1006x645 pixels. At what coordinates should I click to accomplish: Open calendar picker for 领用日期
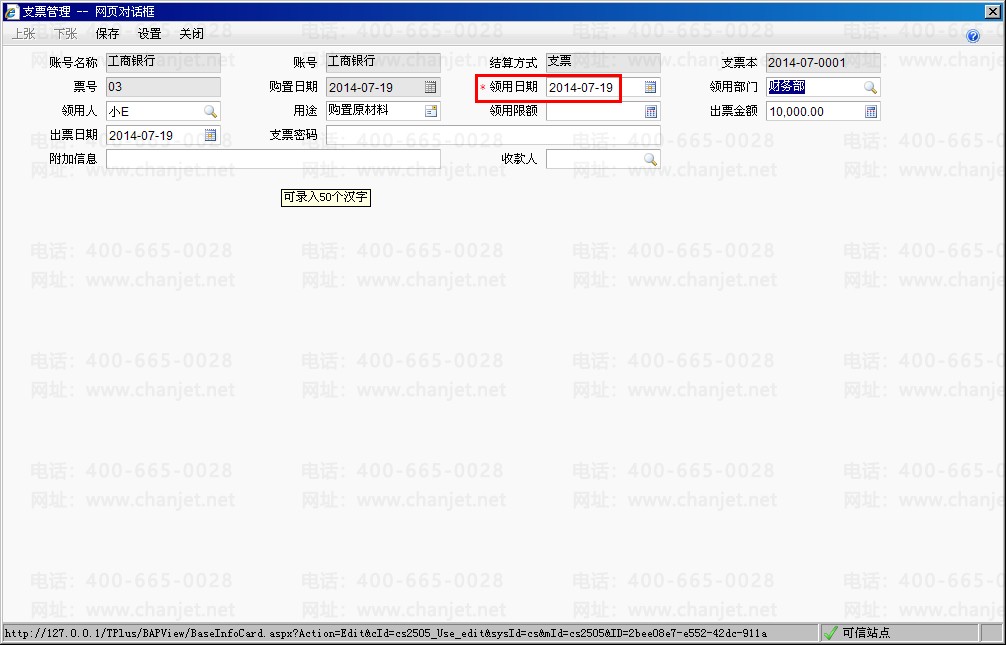pyautogui.click(x=650, y=87)
